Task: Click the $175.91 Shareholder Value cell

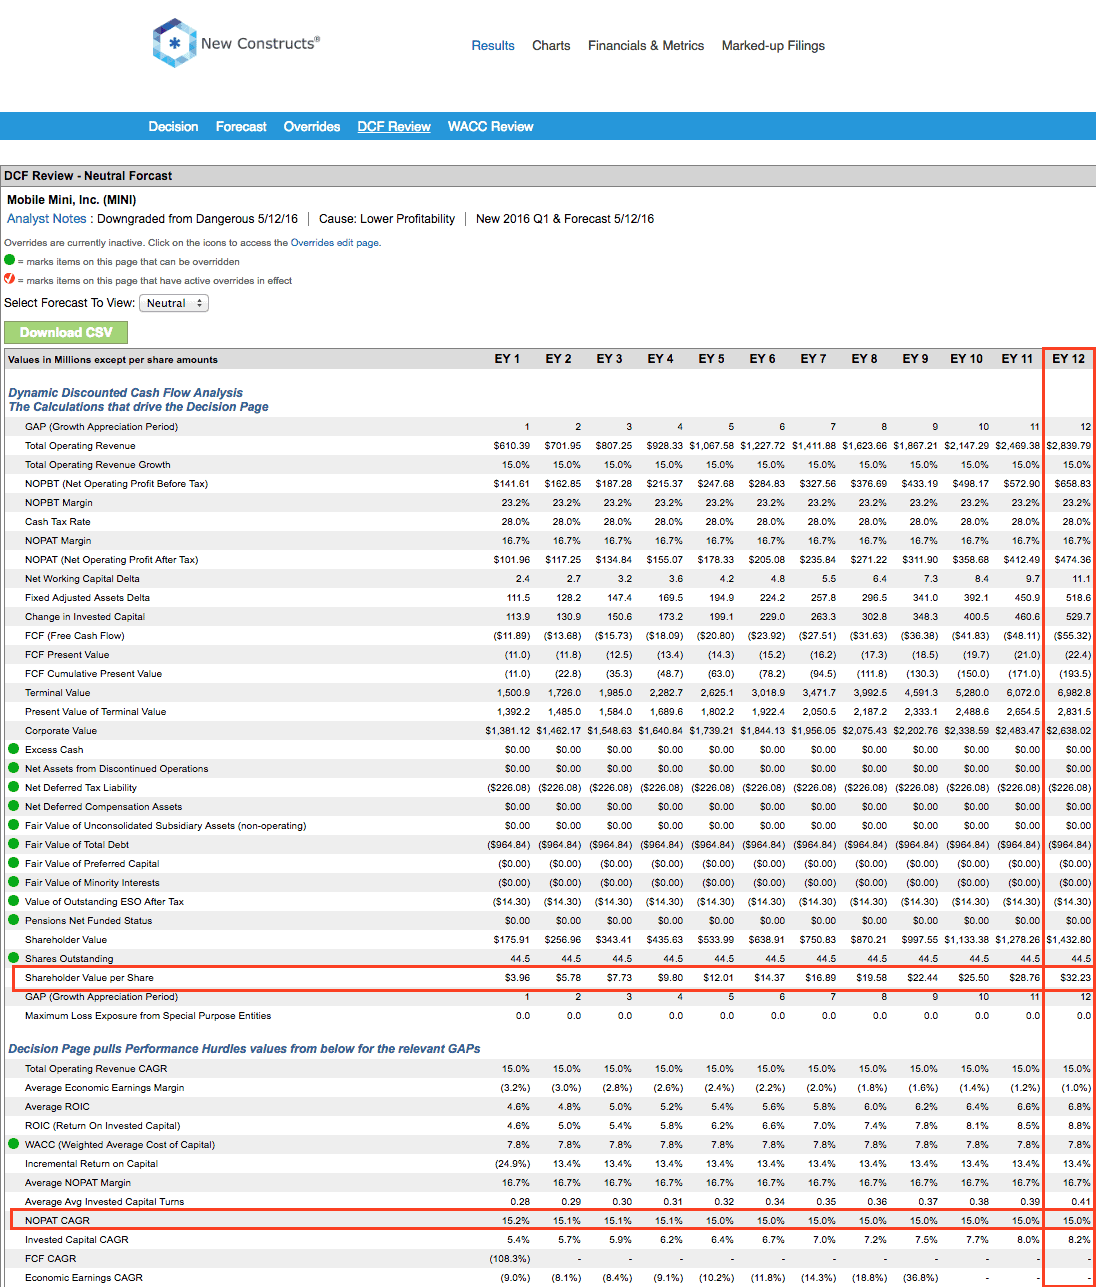Action: tap(511, 940)
